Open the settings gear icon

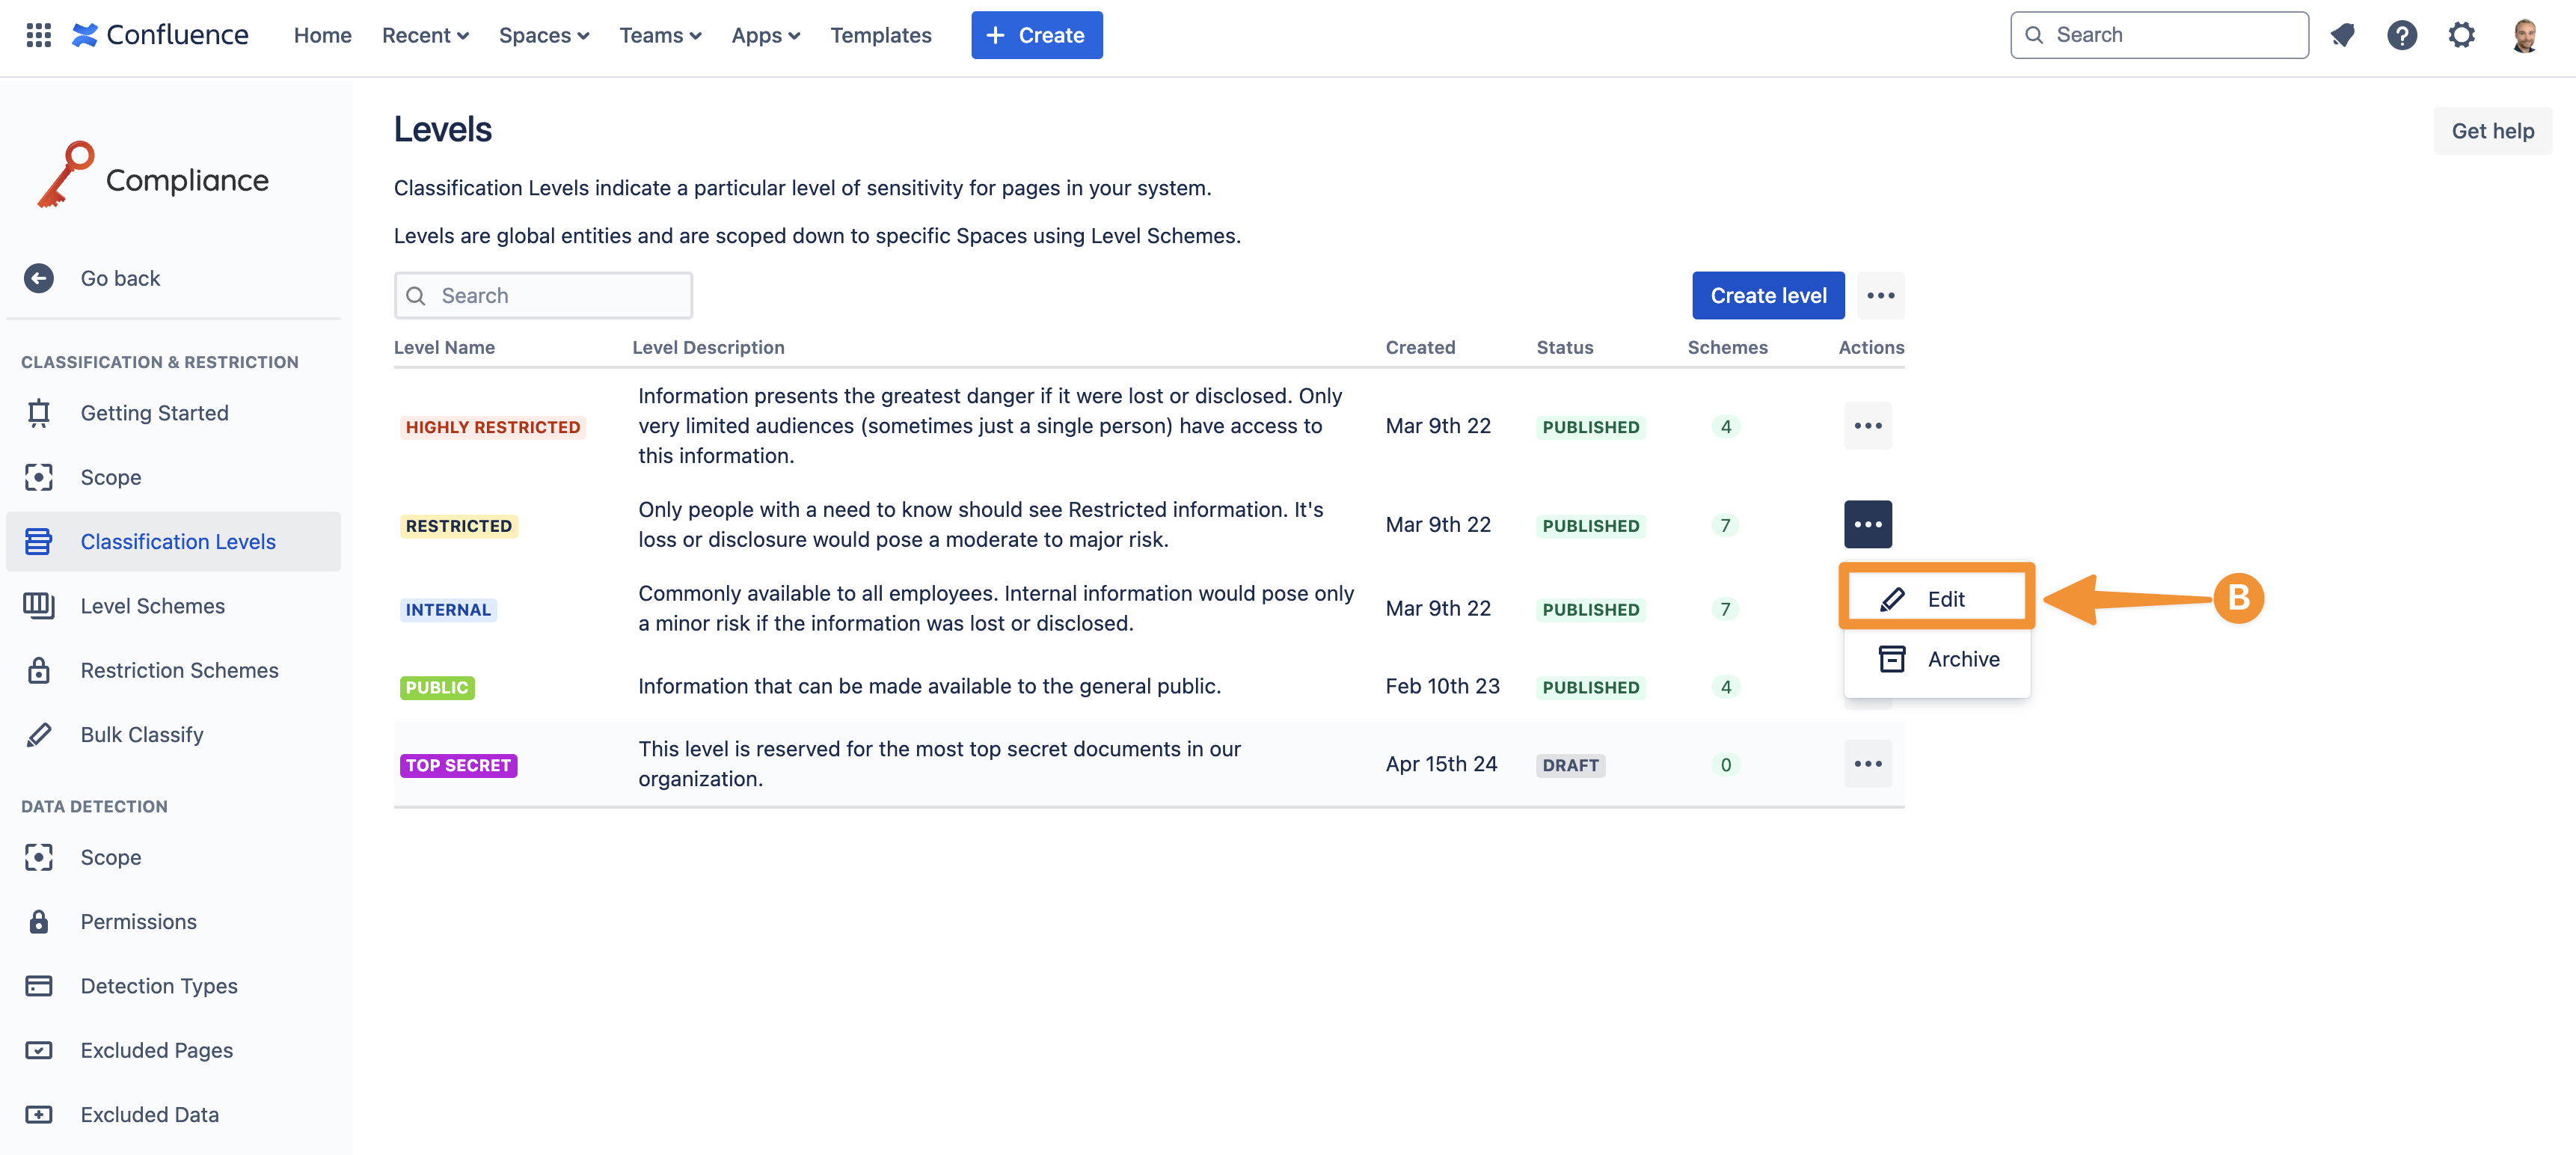(x=2461, y=35)
